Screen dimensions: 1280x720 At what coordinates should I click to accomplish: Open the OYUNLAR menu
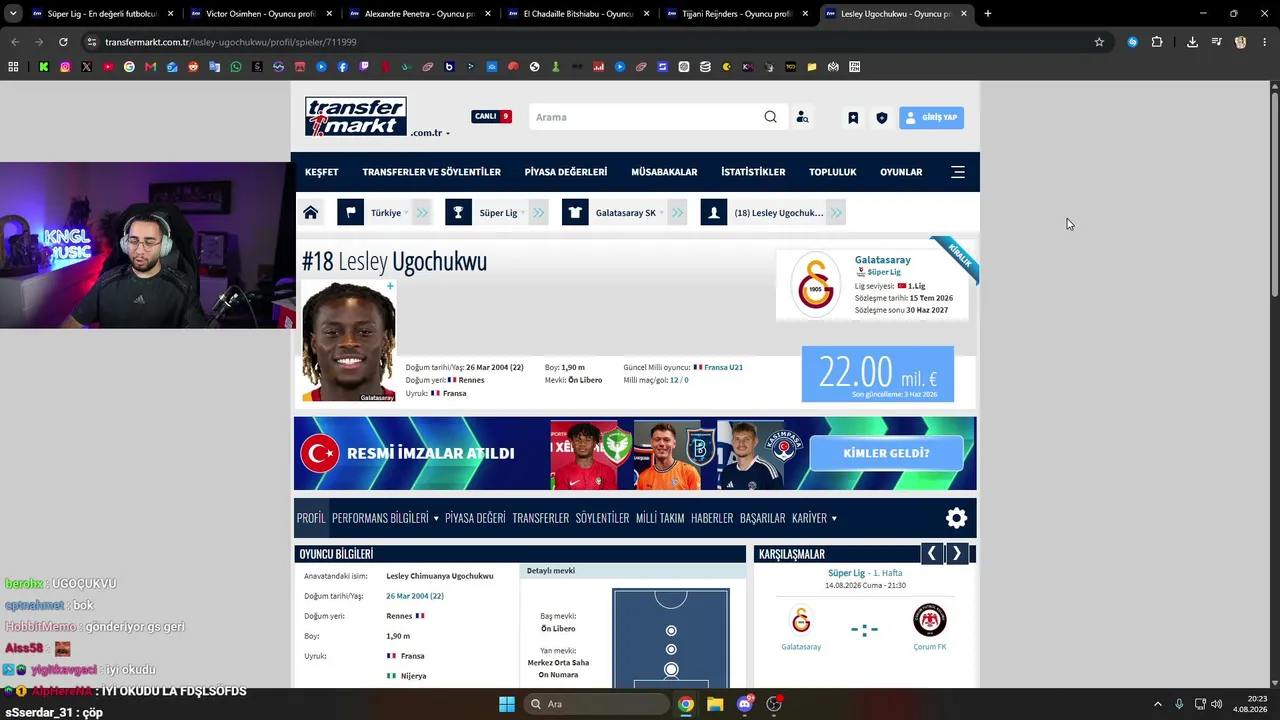pos(901,172)
